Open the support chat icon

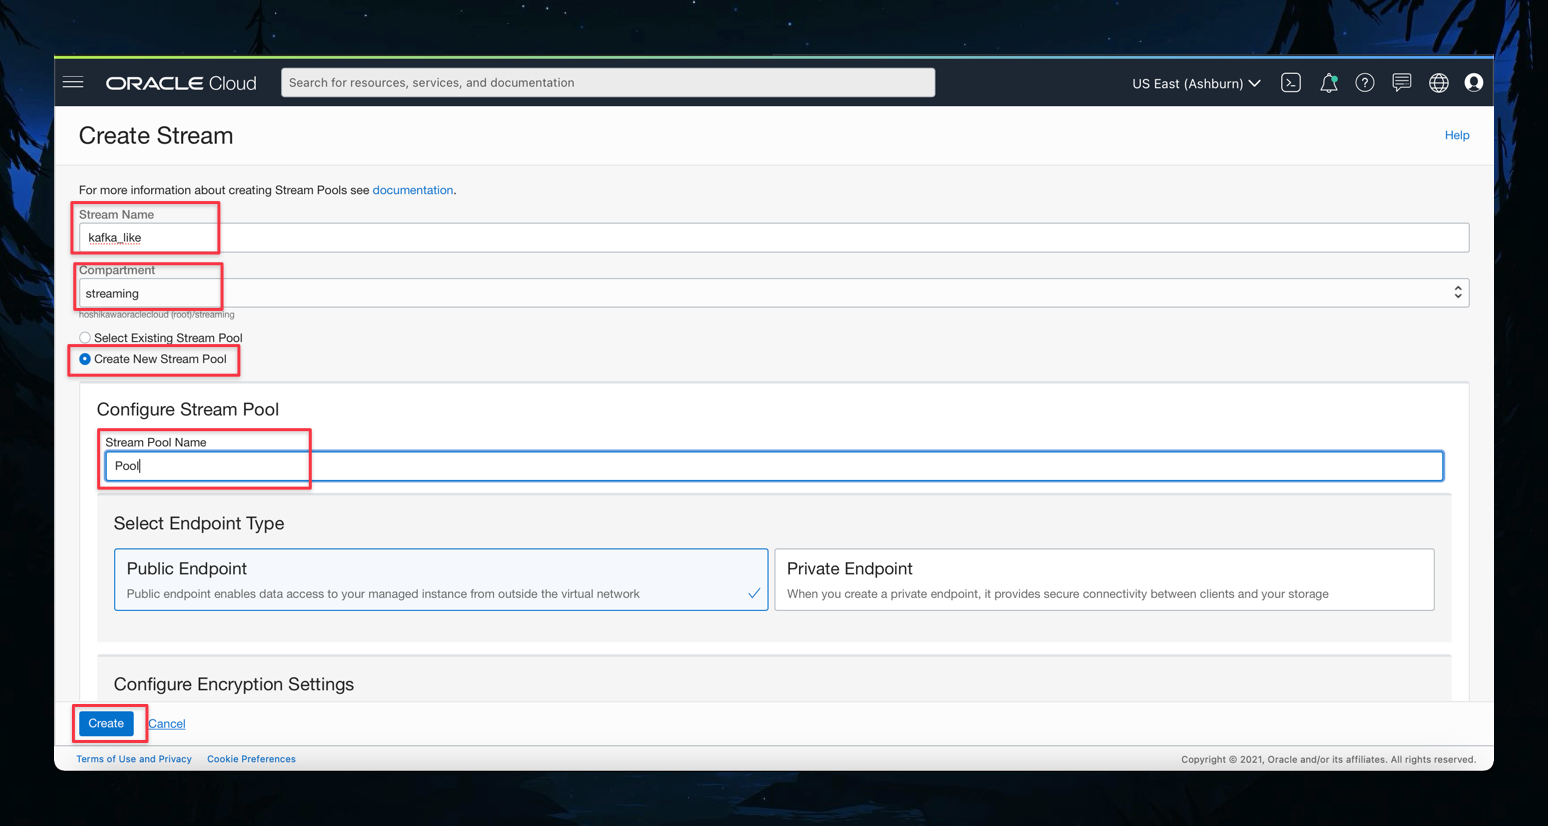[1402, 83]
